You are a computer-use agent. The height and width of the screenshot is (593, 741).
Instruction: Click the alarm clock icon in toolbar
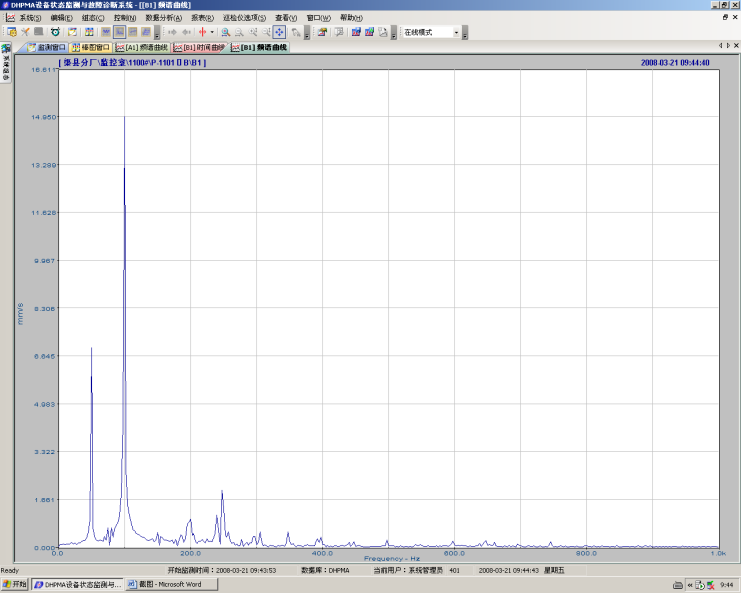click(x=55, y=32)
